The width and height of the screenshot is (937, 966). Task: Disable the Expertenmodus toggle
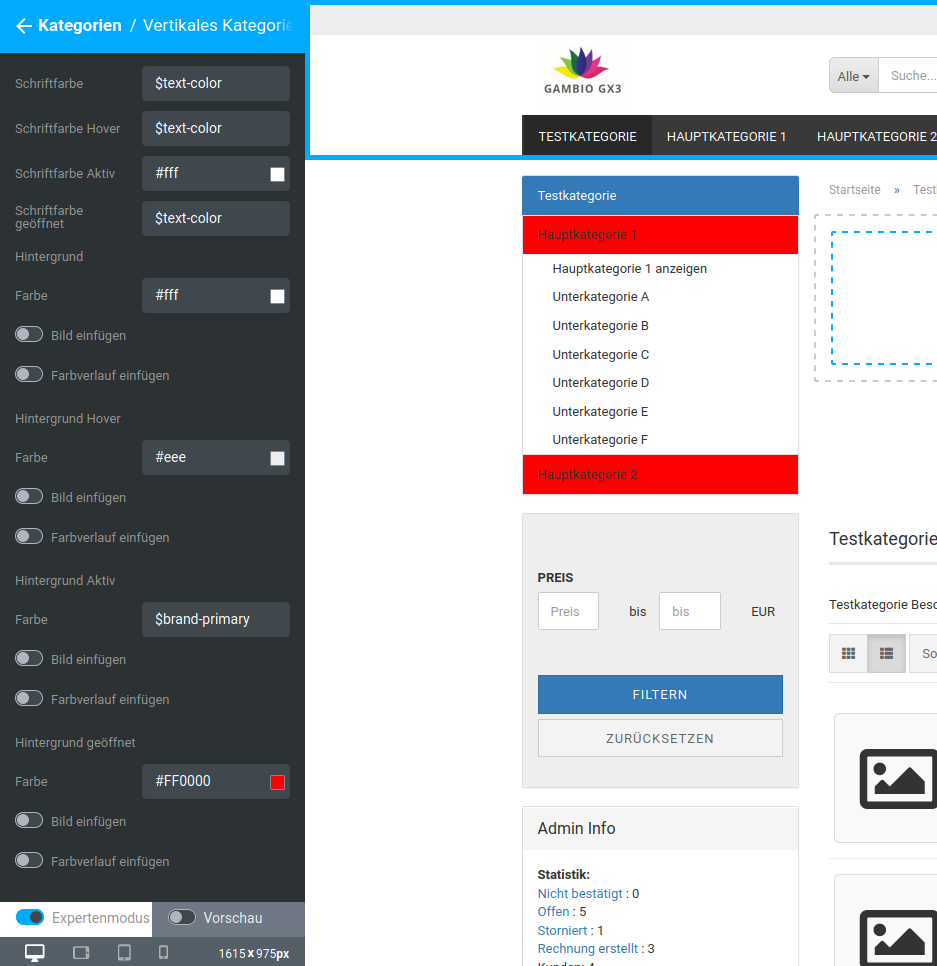click(30, 917)
